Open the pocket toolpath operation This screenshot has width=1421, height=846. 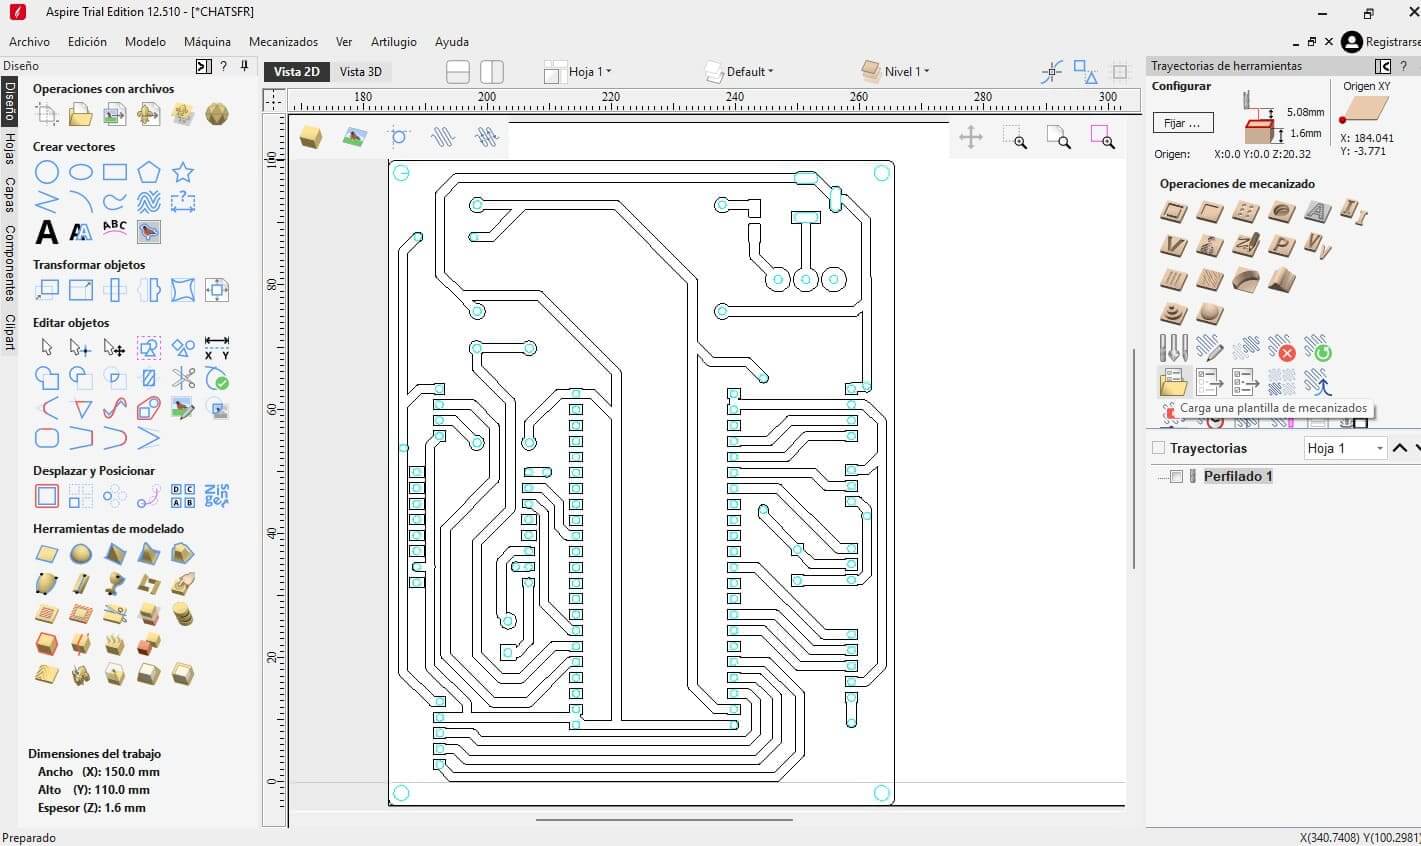[x=1210, y=212]
